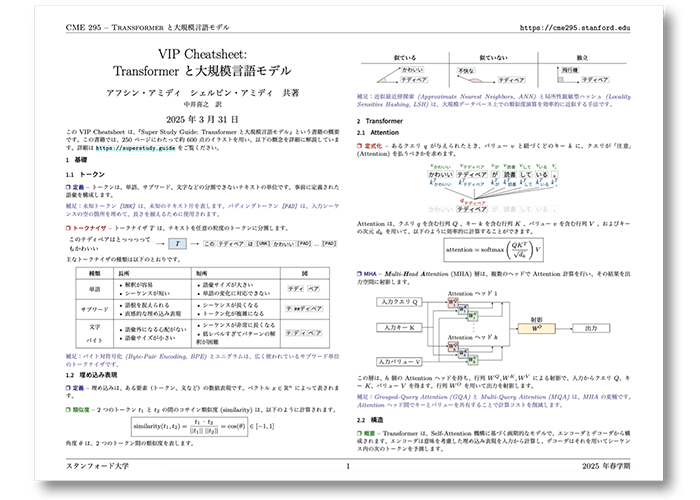Click table row label 'サブワード'
The image size is (700, 500).
(95, 309)
